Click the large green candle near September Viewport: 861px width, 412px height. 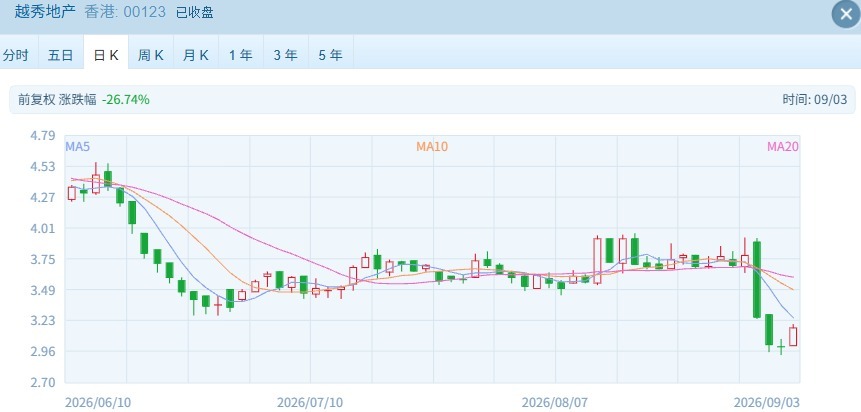(757, 279)
